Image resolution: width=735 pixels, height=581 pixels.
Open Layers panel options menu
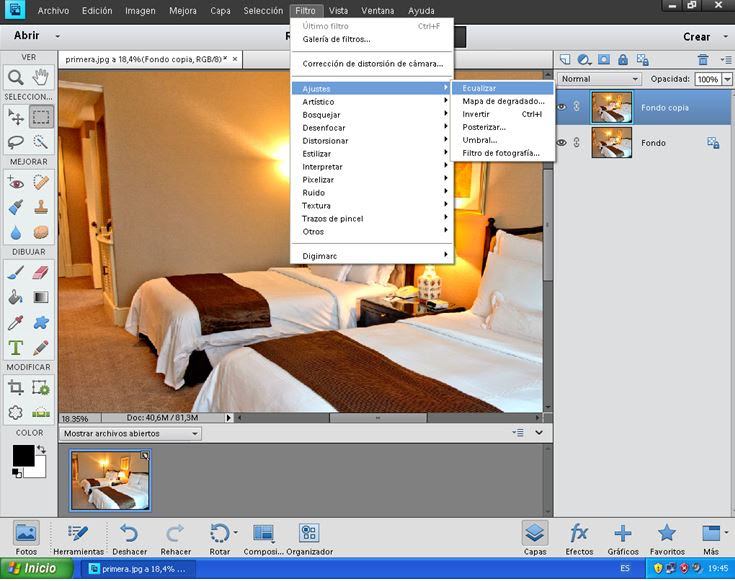726,60
